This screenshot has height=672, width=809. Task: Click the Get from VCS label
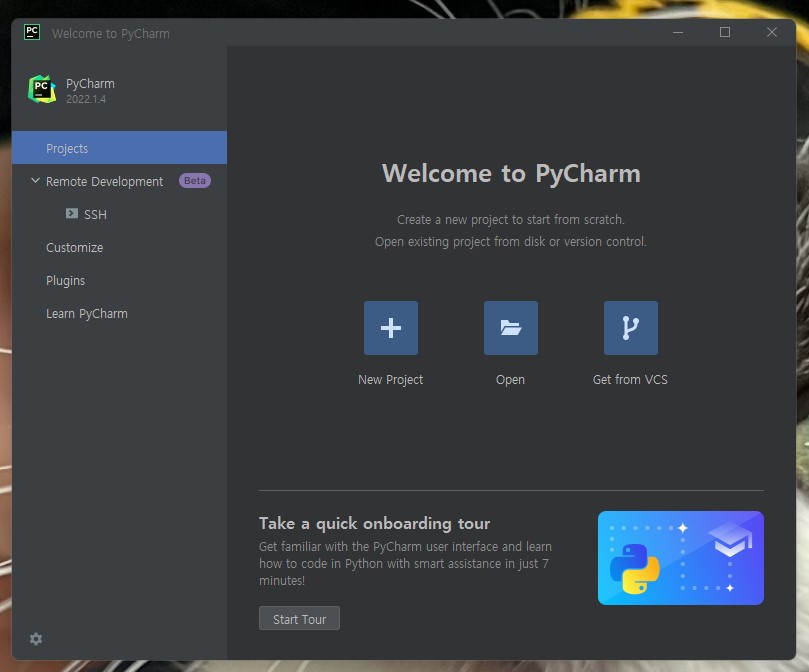[x=630, y=380]
